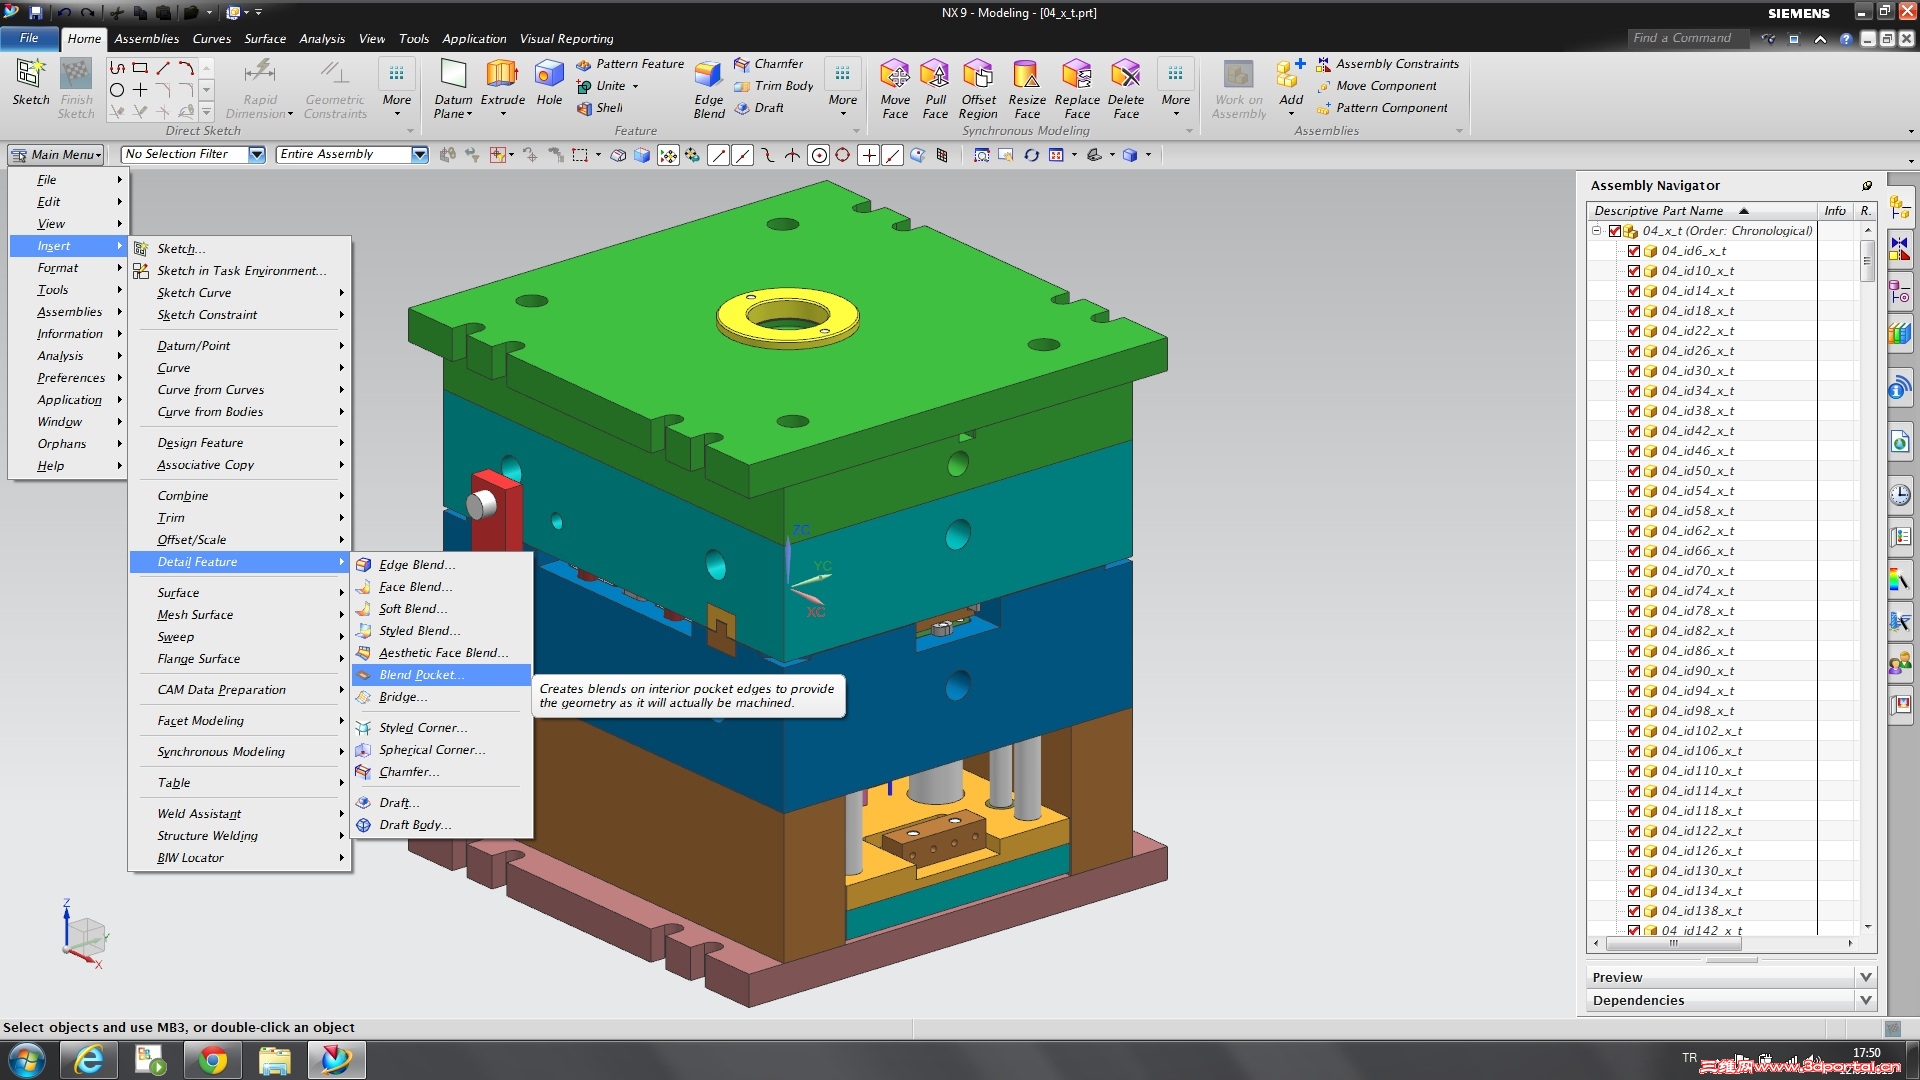Click the Edge Blend ribbon icon
Screen dimensions: 1920x1080
point(708,76)
